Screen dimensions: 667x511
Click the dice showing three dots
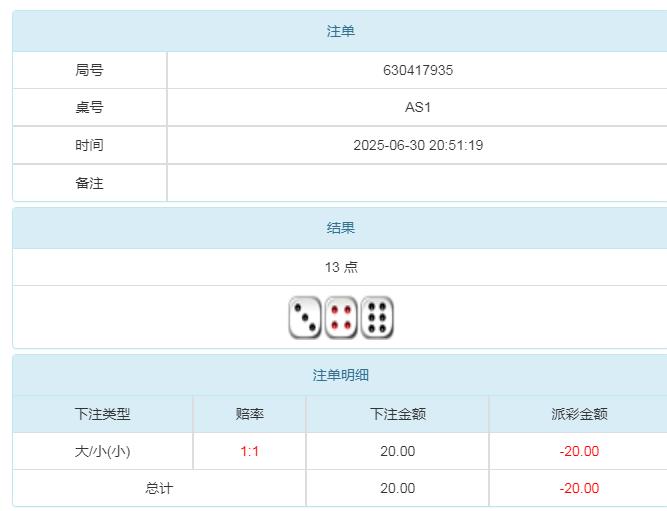[x=305, y=317]
